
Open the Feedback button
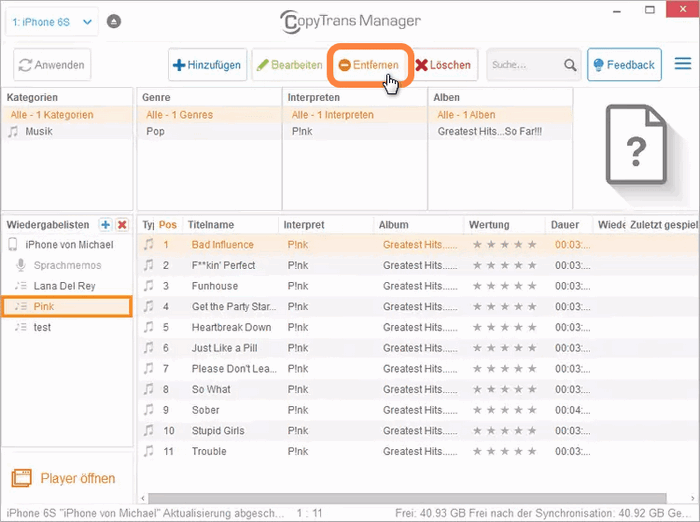click(x=624, y=65)
